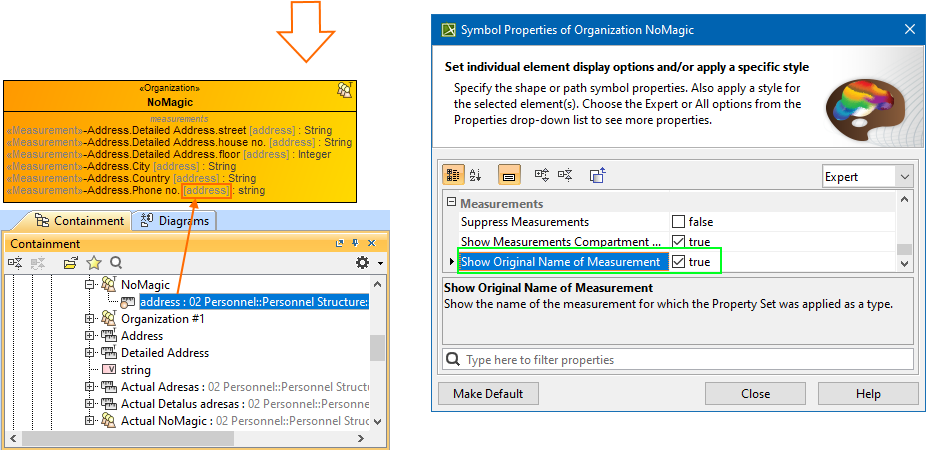The height and width of the screenshot is (451, 929).
Task: Click the properties list vertical scrollbar thumb
Action: (904, 249)
